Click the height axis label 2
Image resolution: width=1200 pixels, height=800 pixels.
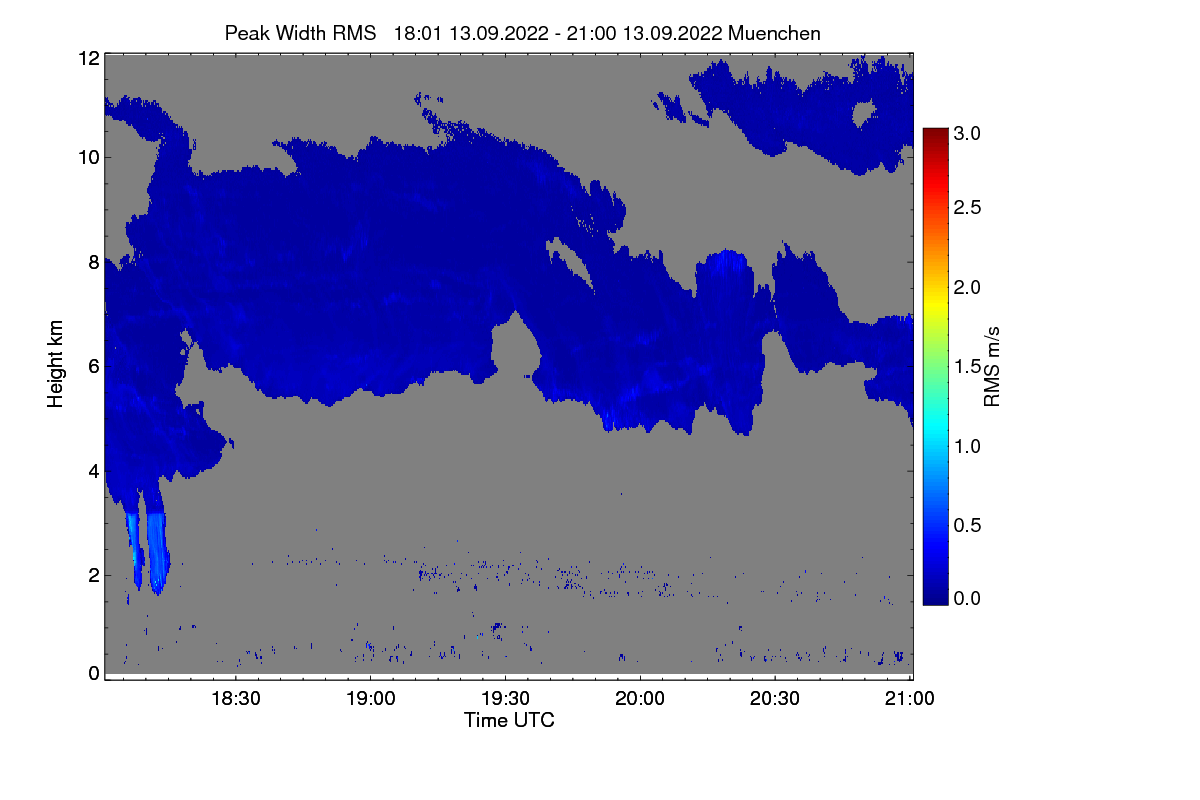pos(94,575)
